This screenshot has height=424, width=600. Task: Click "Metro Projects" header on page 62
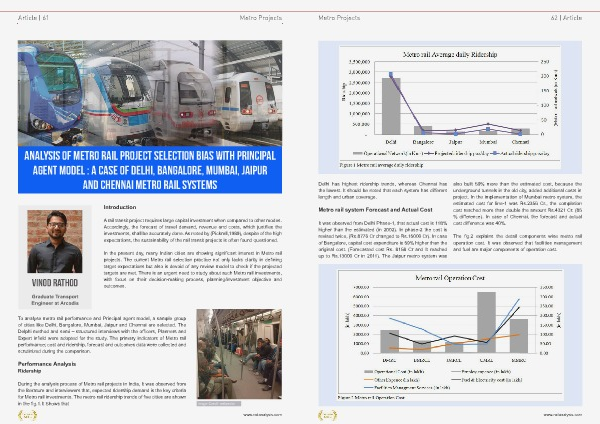point(339,18)
